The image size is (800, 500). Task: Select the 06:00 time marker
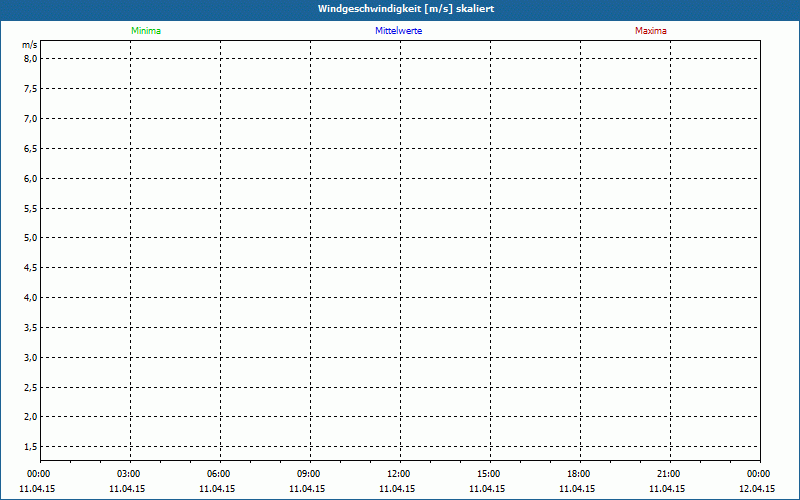219,474
